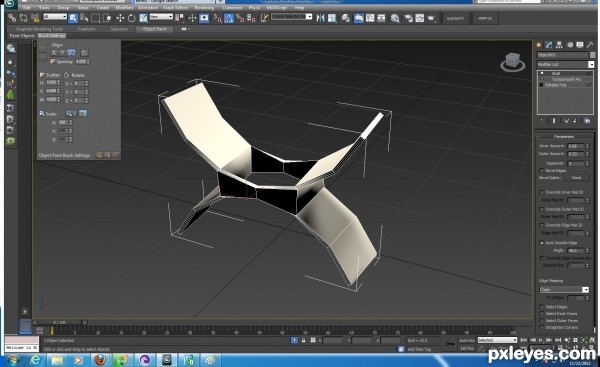Viewport: 600px width, 367px height.
Task: Open the reference coordinate system View dropdown
Action: click(x=161, y=16)
